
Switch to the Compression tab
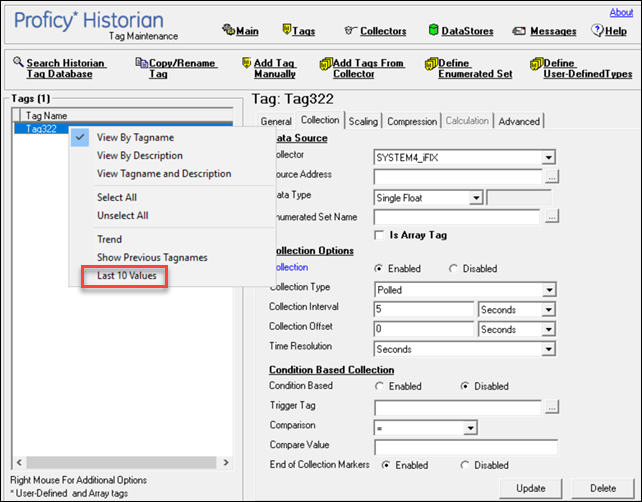pyautogui.click(x=412, y=121)
